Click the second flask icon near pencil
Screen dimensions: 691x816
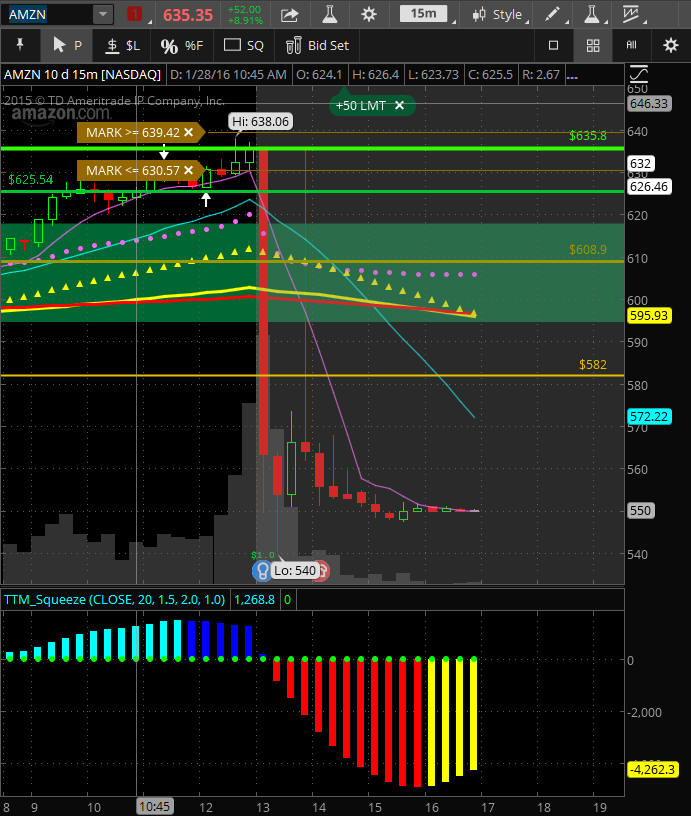coord(592,14)
